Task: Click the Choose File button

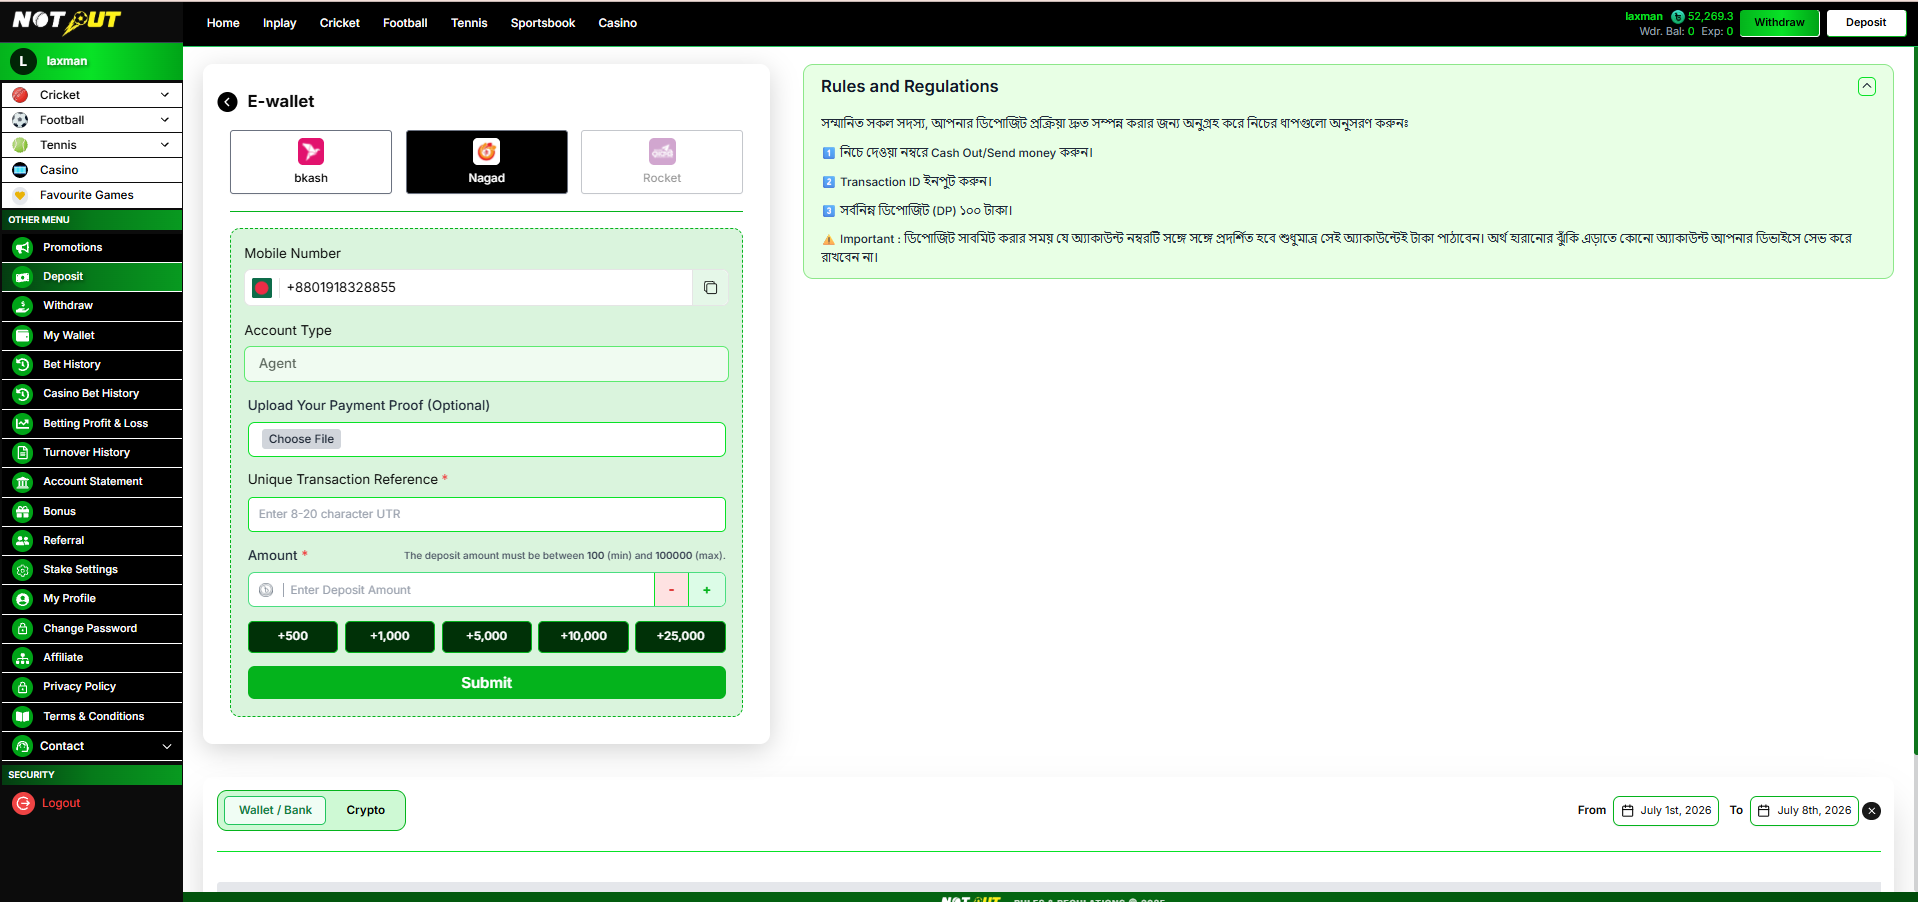Action: 301,439
